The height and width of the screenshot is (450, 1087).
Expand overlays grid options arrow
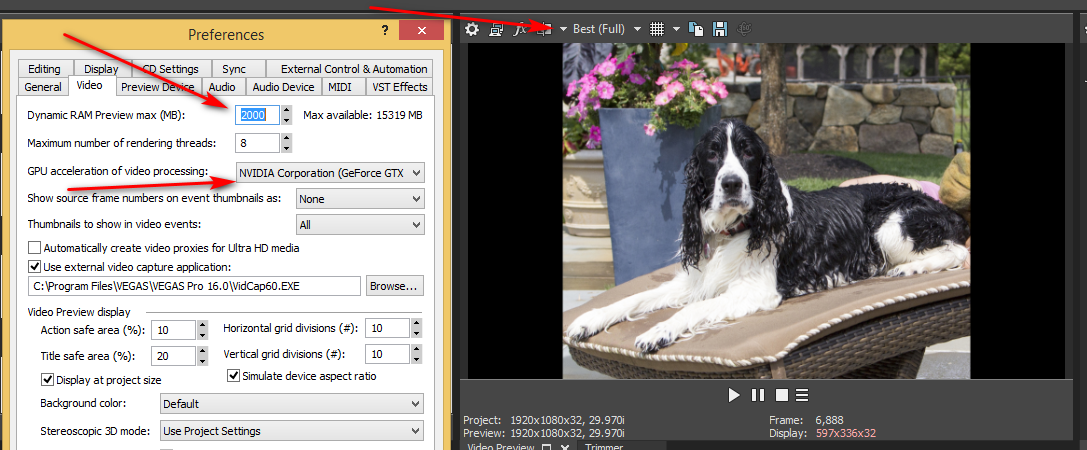point(676,29)
